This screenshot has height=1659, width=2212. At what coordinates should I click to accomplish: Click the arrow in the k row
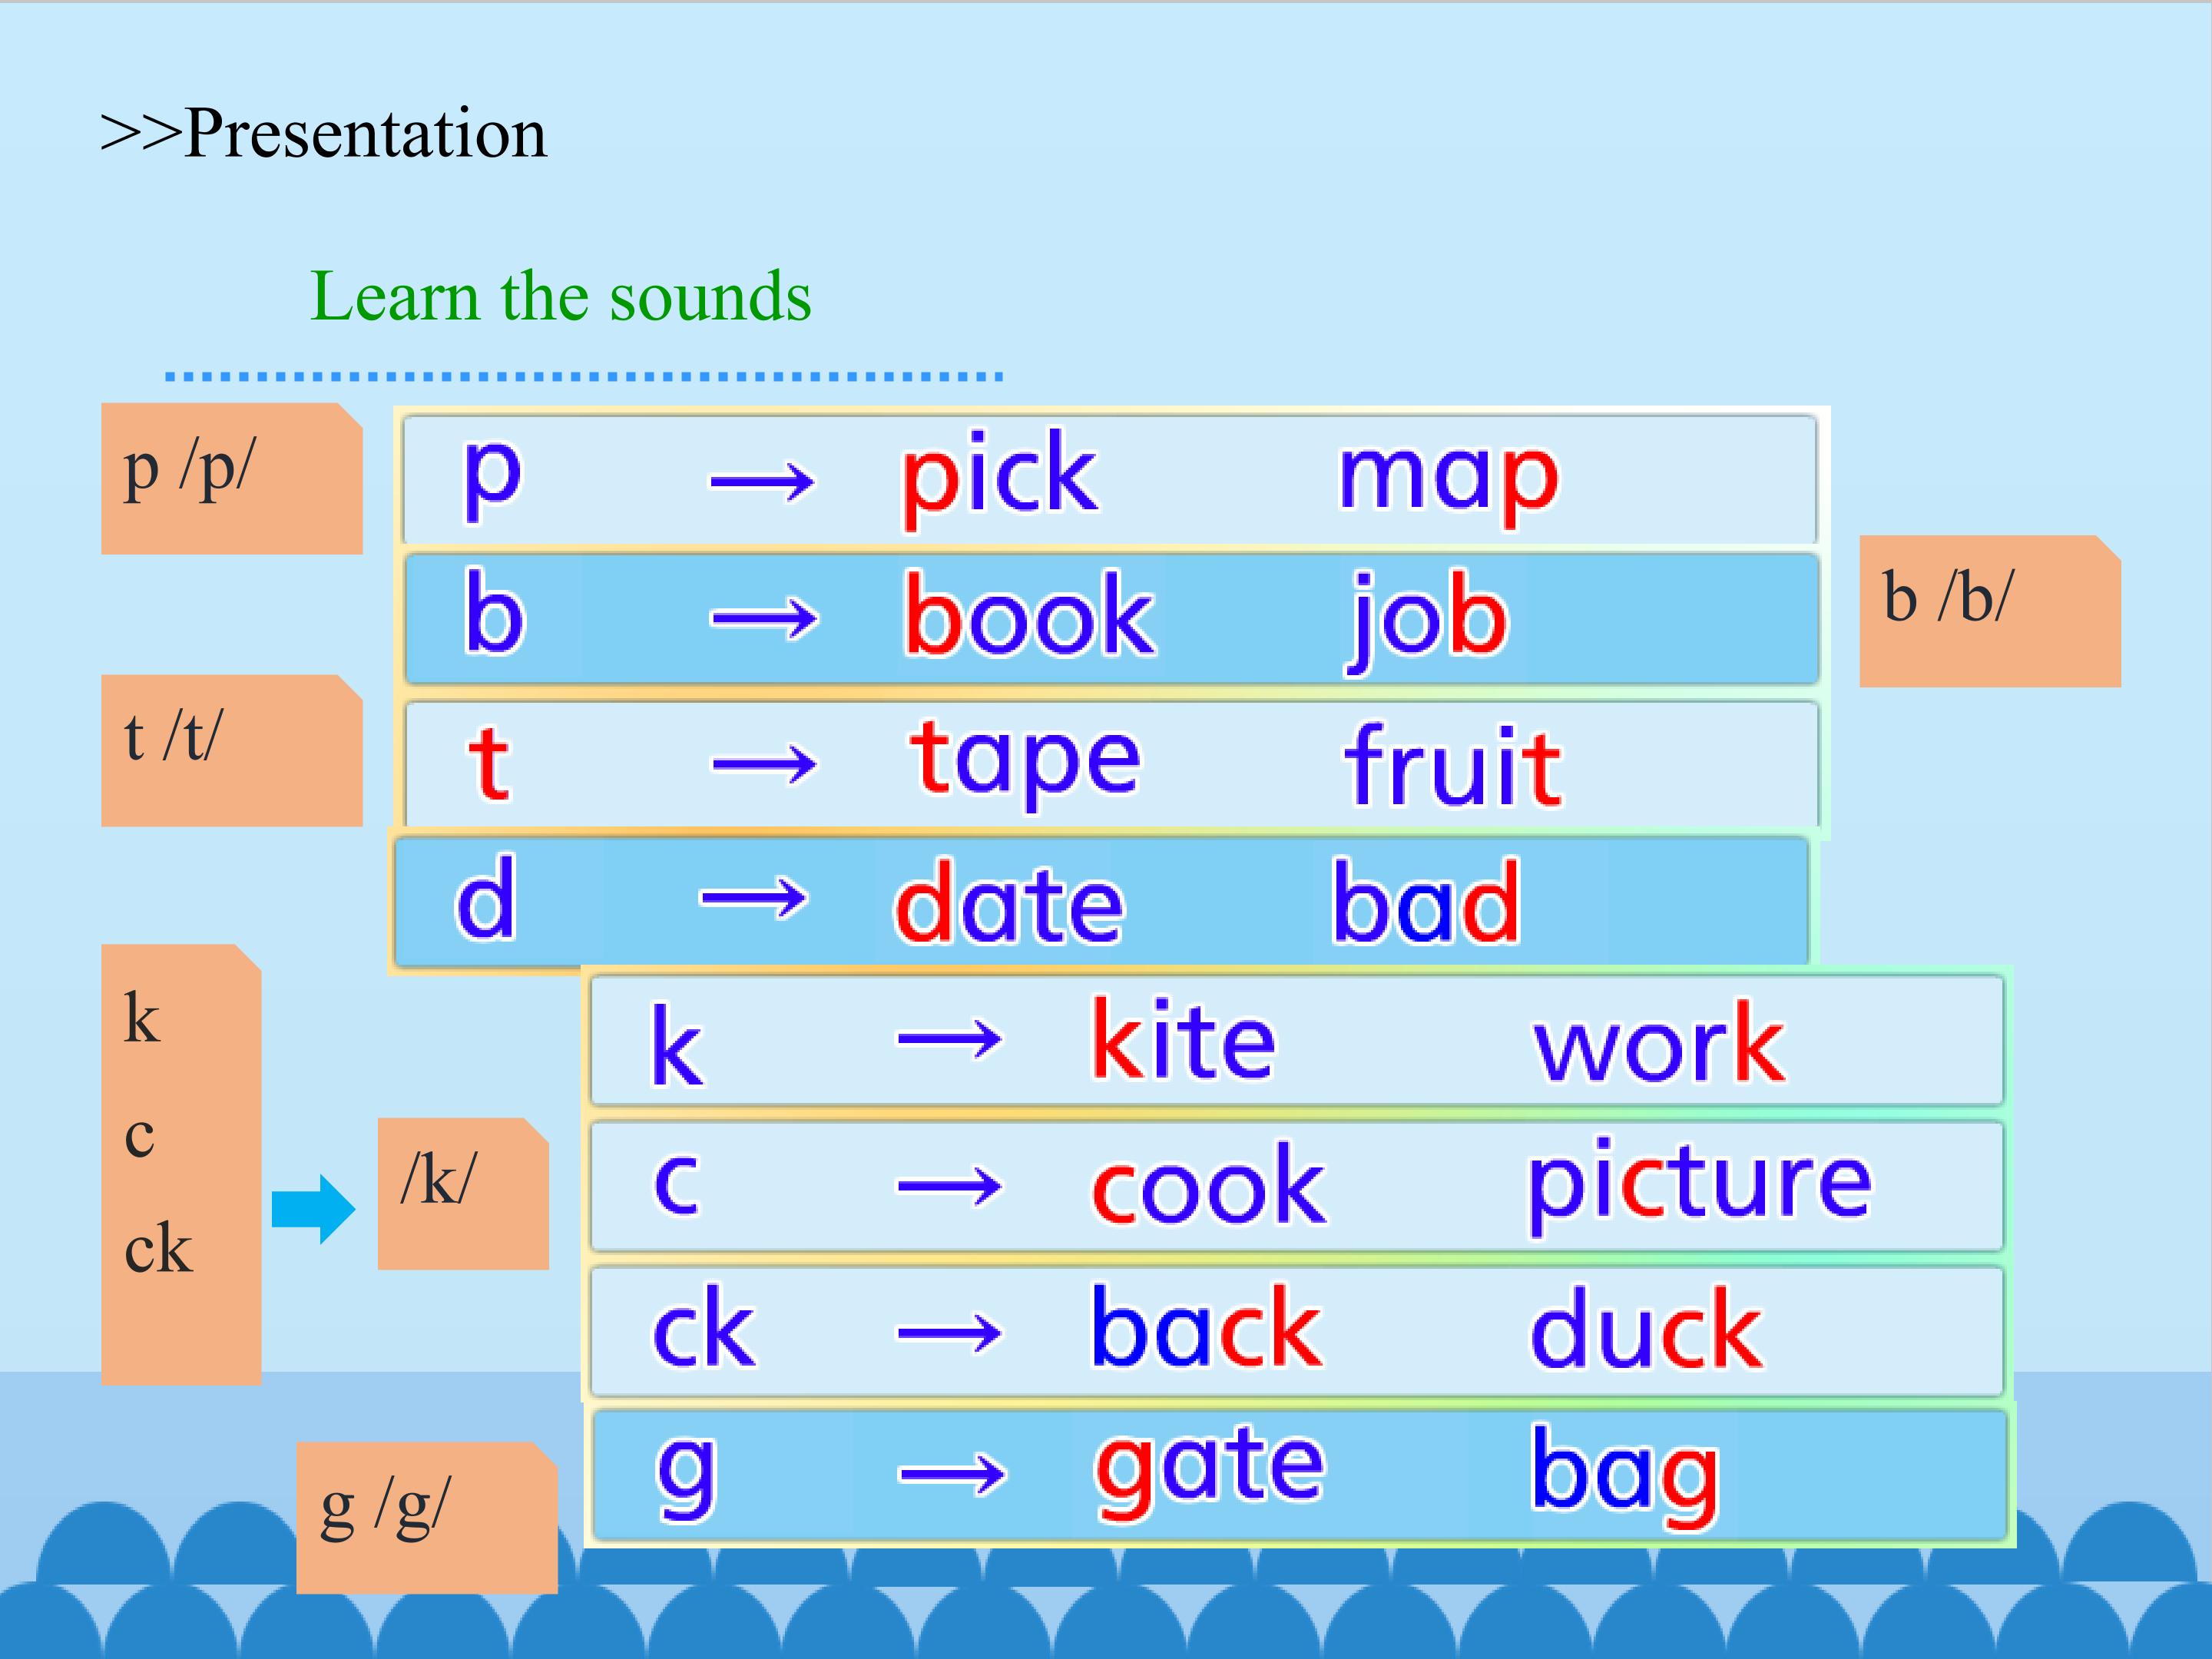[949, 1040]
